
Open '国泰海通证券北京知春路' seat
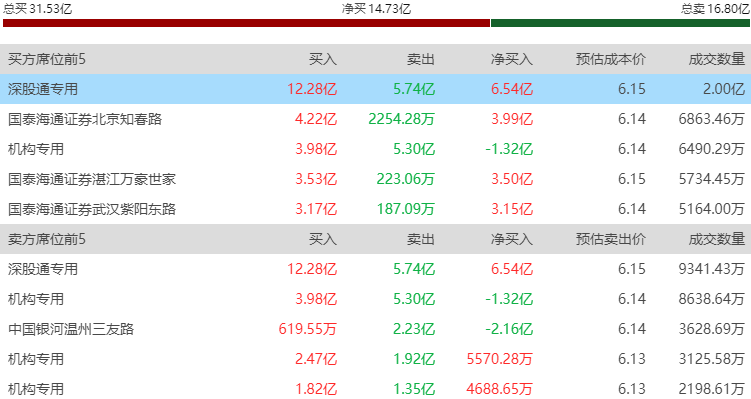point(85,119)
